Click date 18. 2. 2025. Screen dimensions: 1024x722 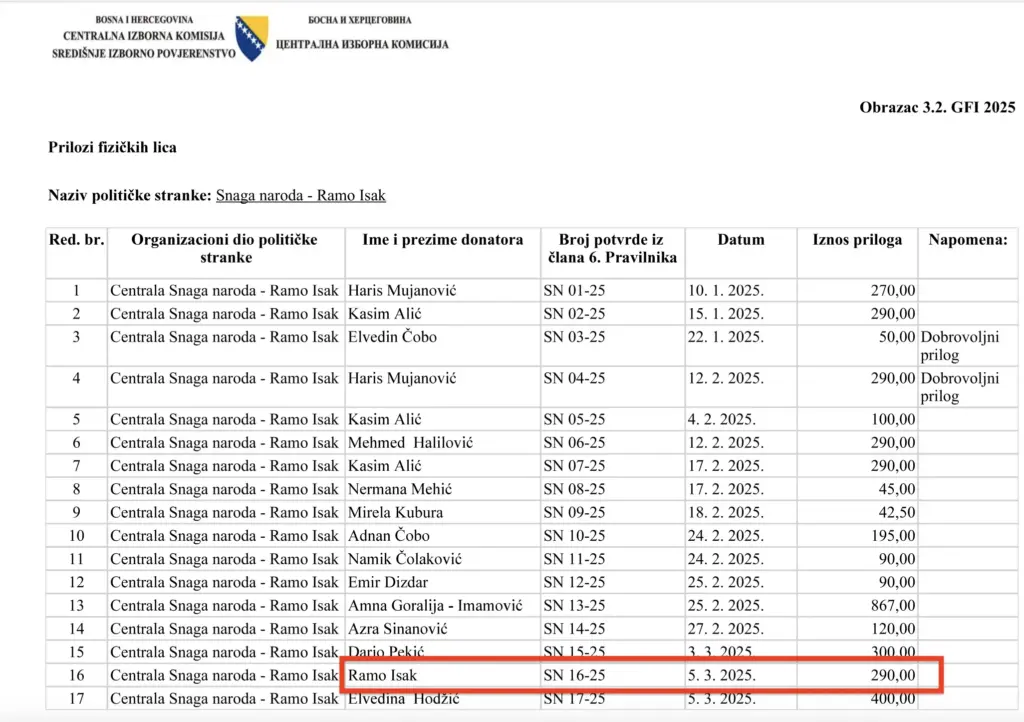(726, 512)
